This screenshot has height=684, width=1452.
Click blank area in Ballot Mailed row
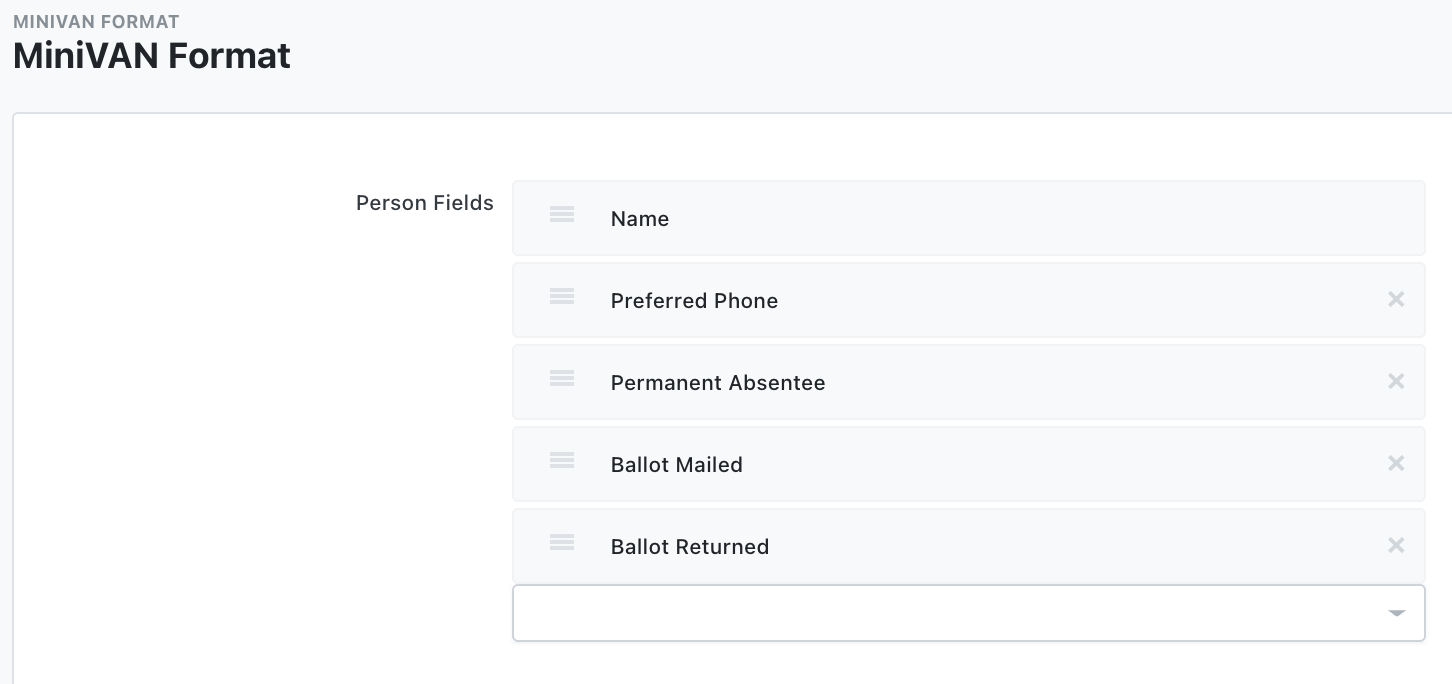[1050, 465]
